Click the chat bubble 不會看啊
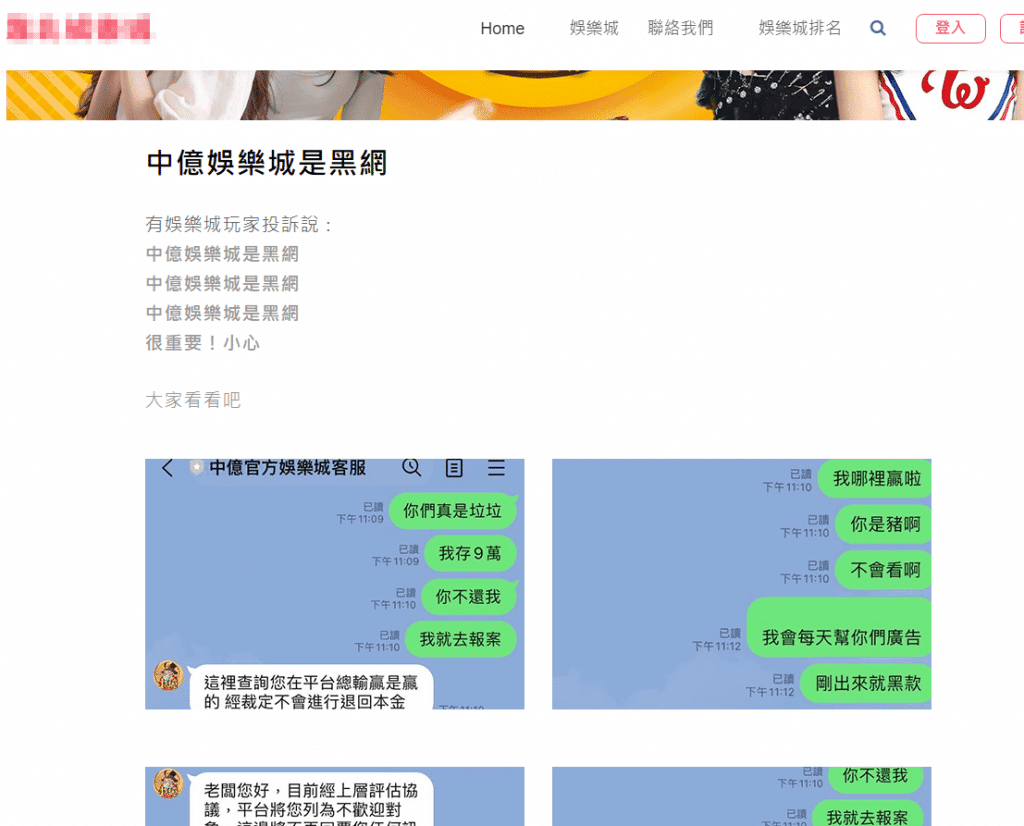This screenshot has height=826, width=1024. click(x=884, y=570)
